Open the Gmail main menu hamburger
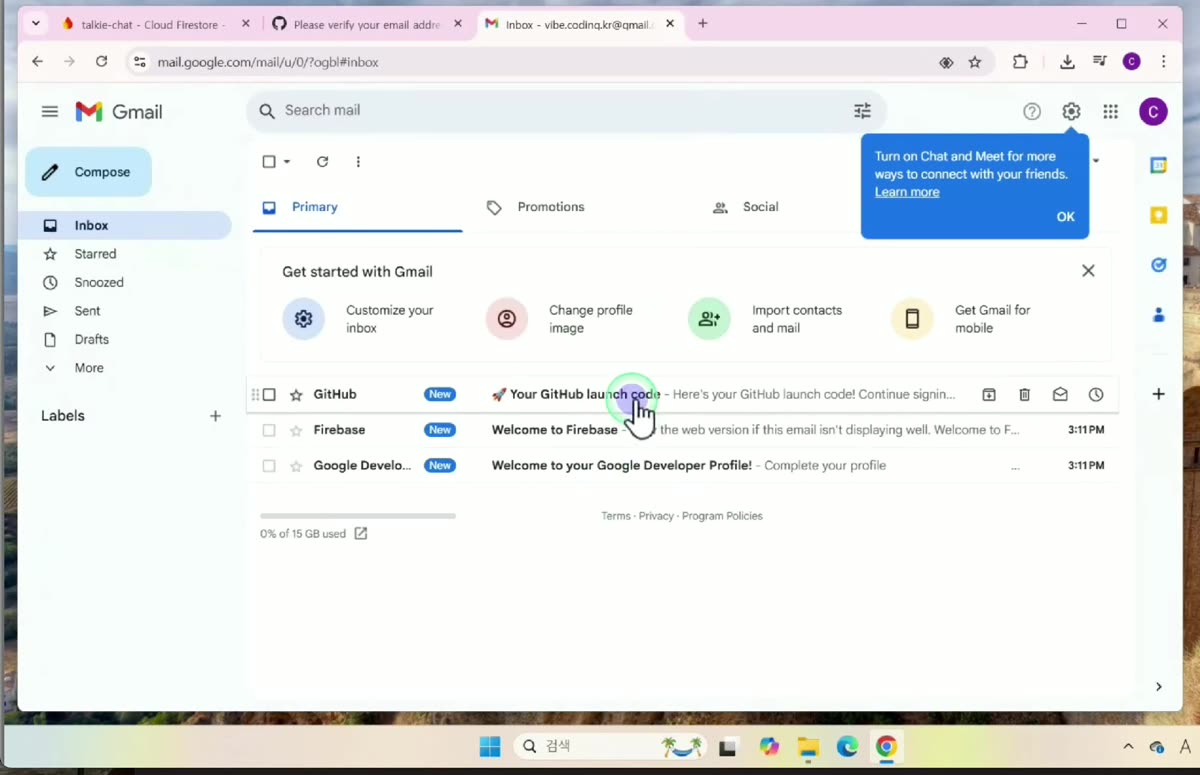The height and width of the screenshot is (775, 1200). pyautogui.click(x=50, y=111)
